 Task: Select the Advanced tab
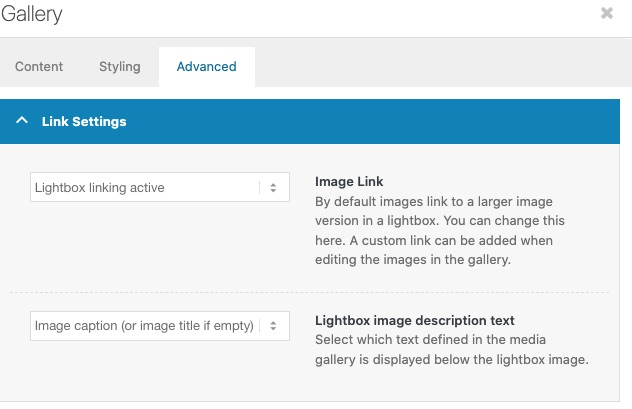point(207,66)
